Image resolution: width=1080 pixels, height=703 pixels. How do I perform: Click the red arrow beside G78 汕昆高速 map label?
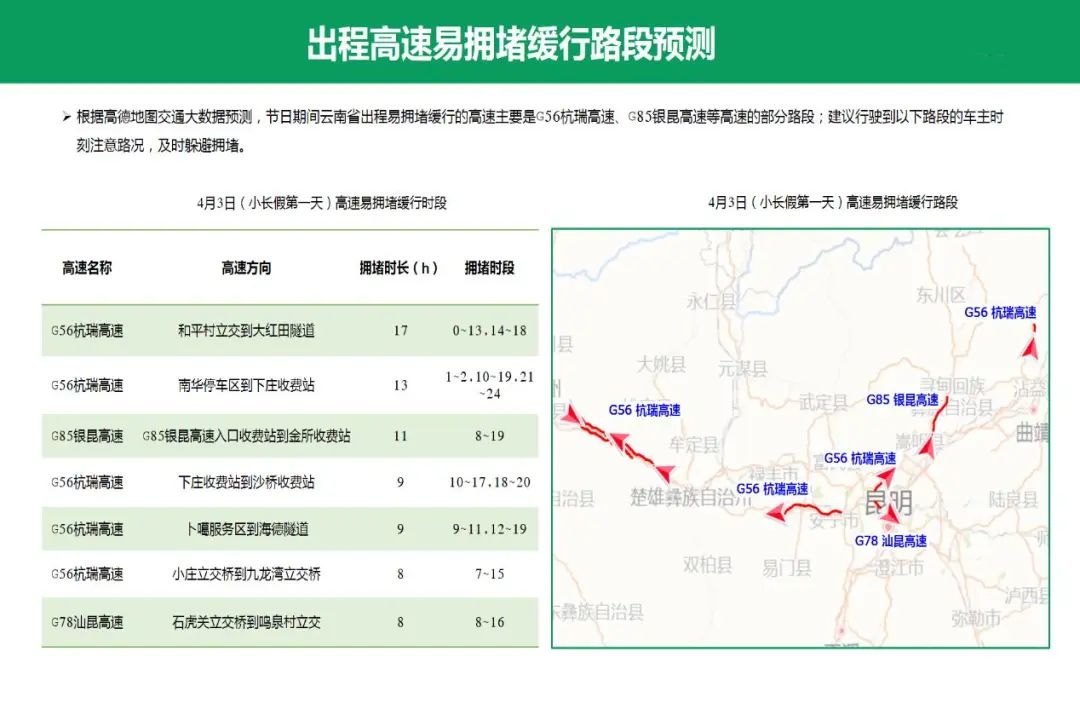coord(891,517)
